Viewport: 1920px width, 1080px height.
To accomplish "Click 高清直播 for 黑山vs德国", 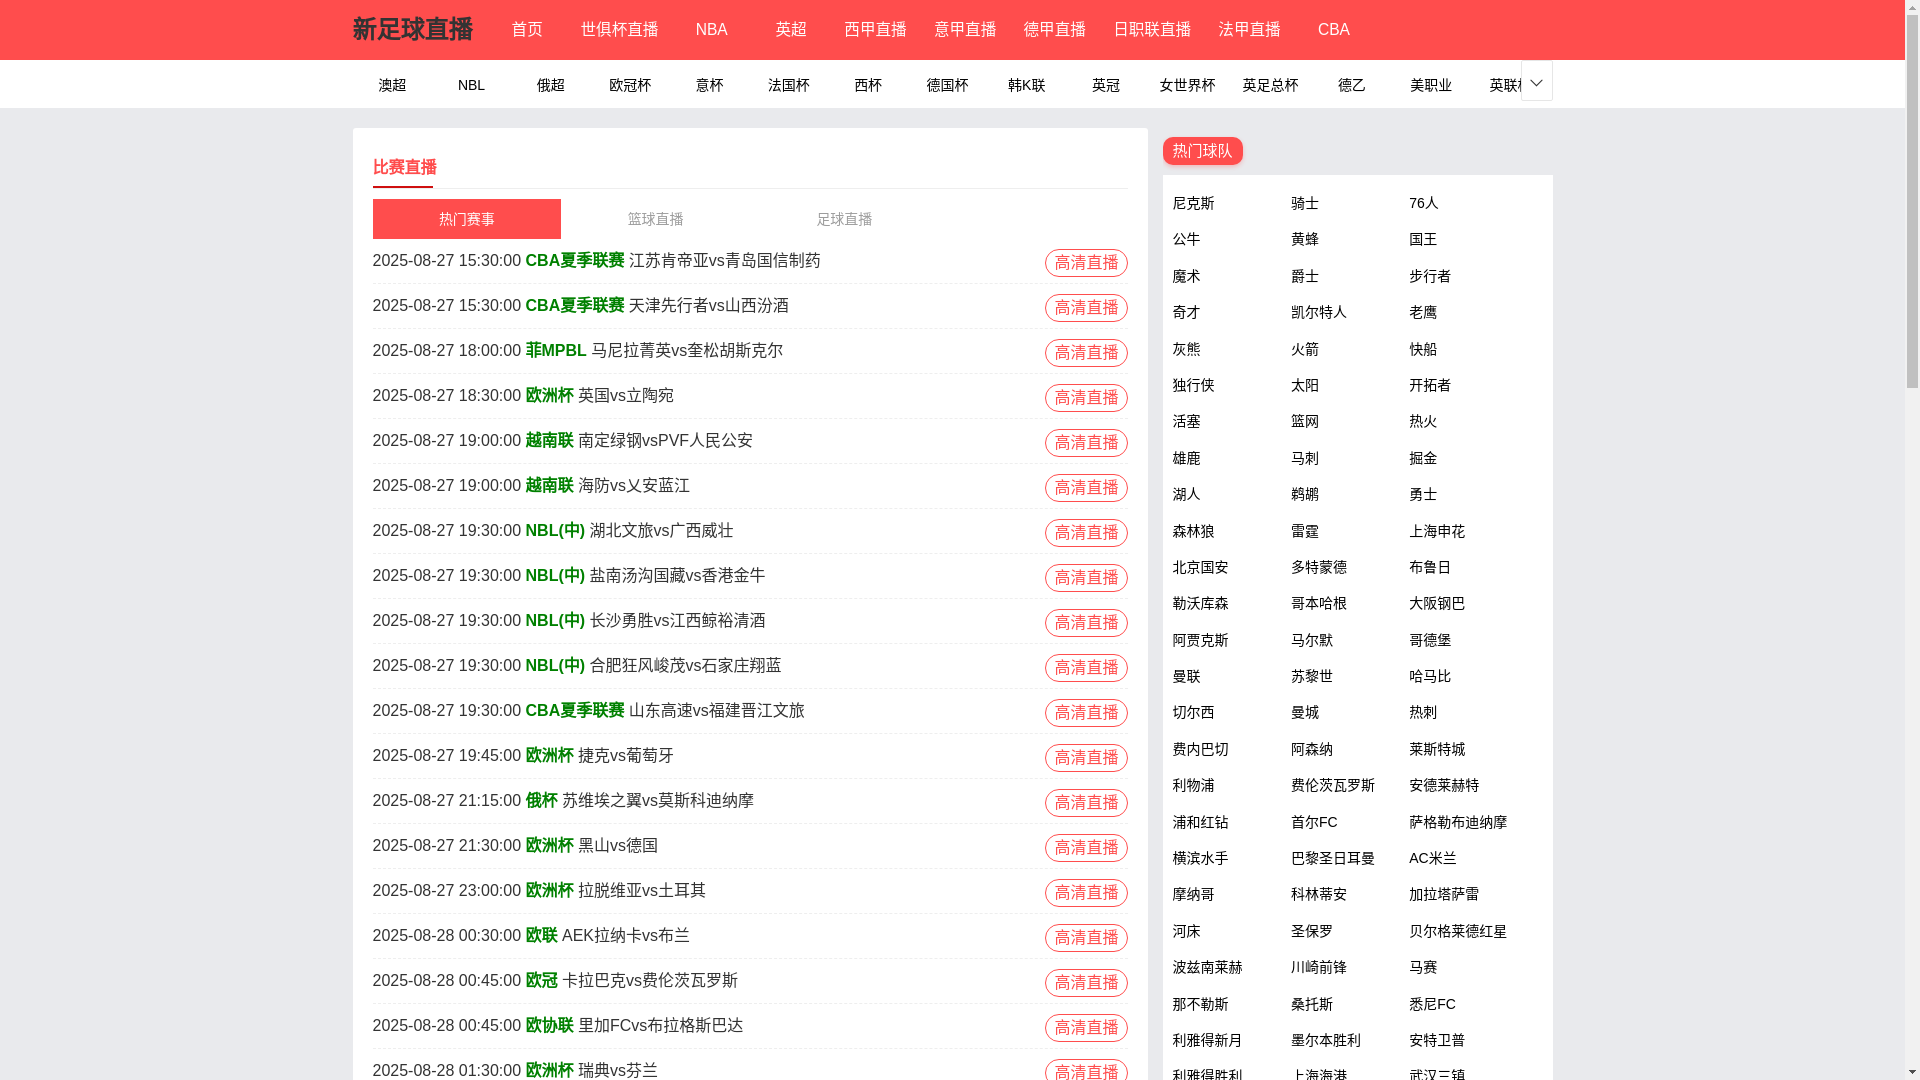I will pyautogui.click(x=1086, y=848).
